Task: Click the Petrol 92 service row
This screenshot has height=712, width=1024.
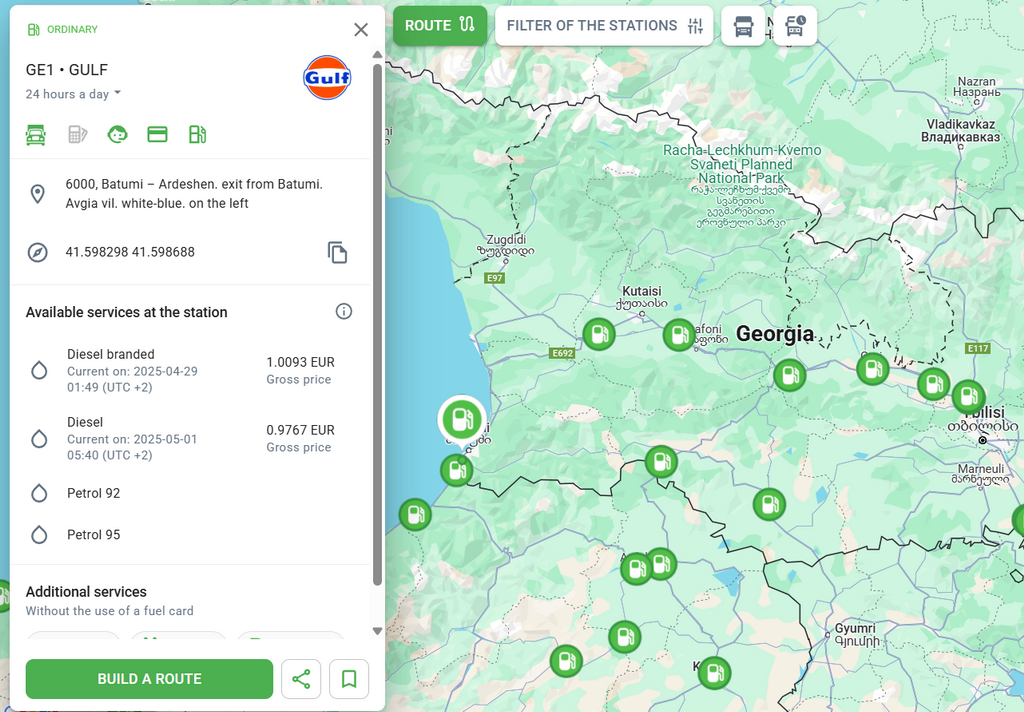Action: (189, 493)
